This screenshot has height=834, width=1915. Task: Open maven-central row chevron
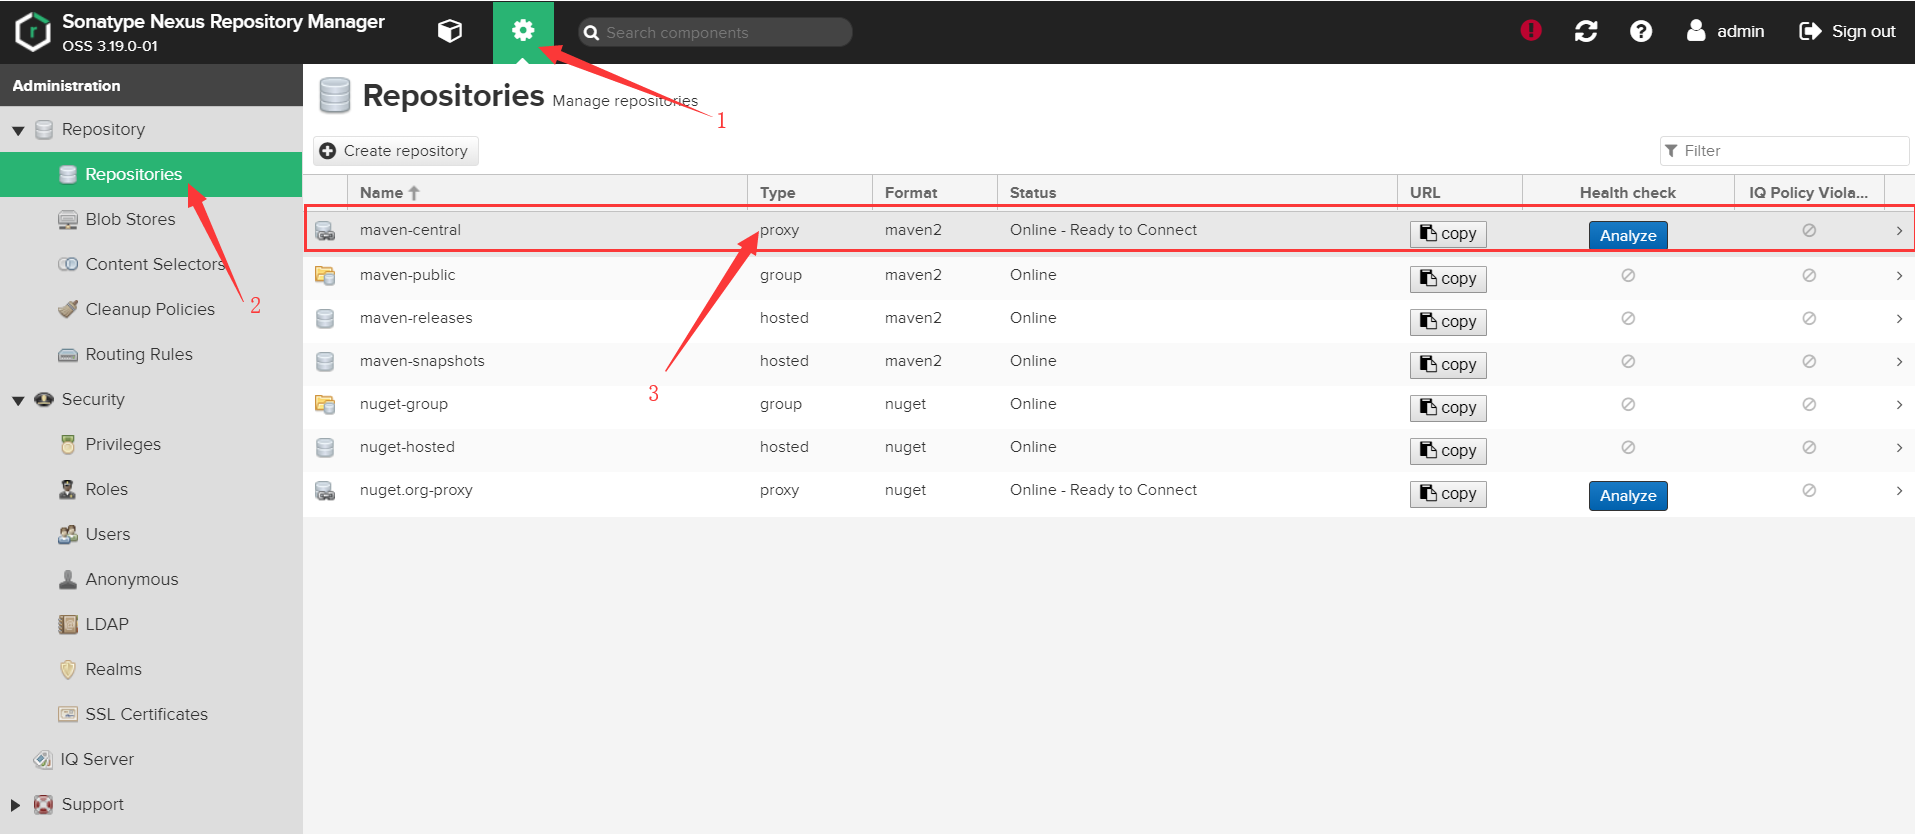click(x=1899, y=231)
